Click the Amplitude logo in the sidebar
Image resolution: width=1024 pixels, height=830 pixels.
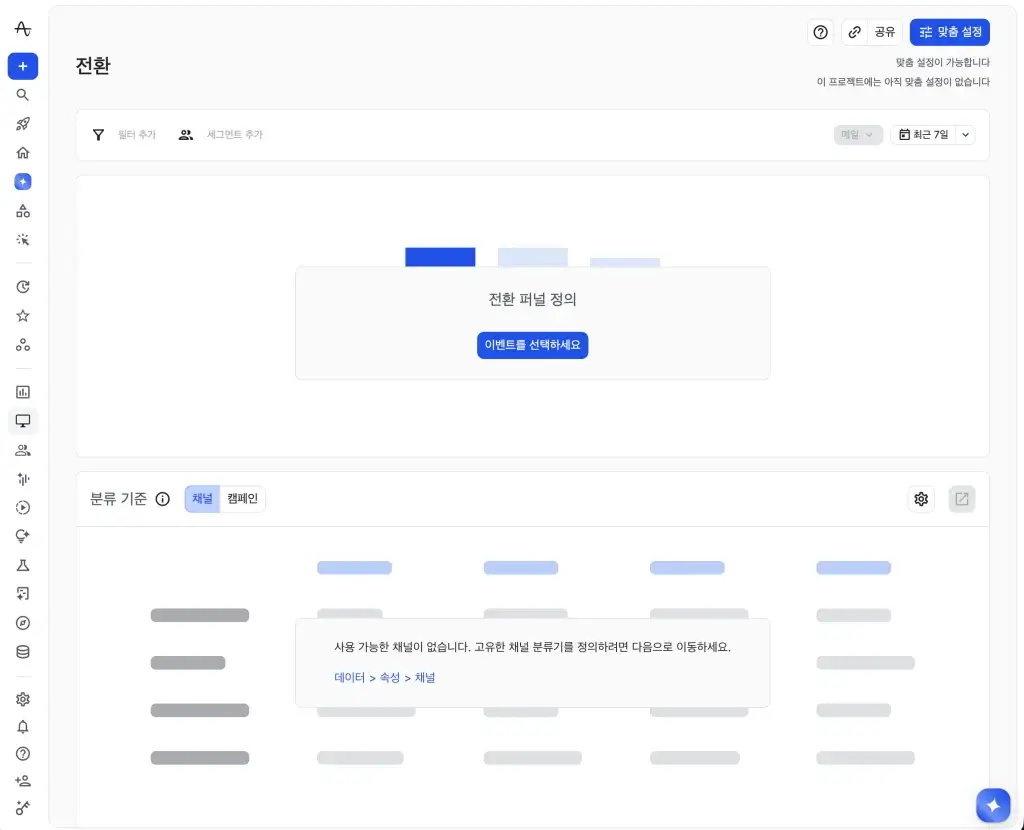[x=23, y=29]
